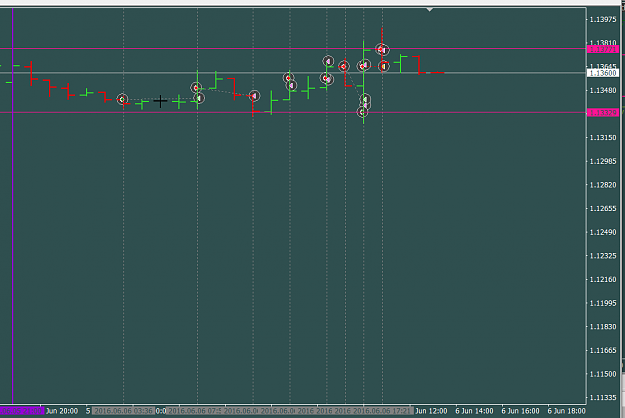Click the 1.12820 price axis value
Image resolution: width=625 pixels, height=418 pixels.
[x=603, y=185]
